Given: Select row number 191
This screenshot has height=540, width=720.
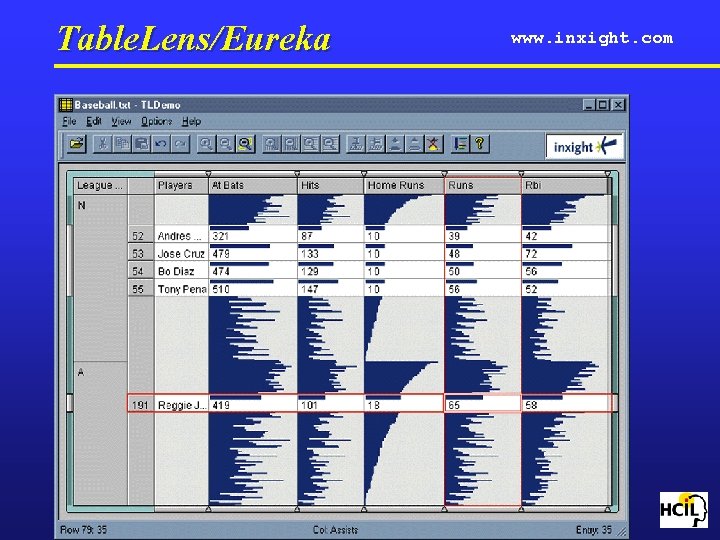Looking at the screenshot, I should (x=141, y=405).
